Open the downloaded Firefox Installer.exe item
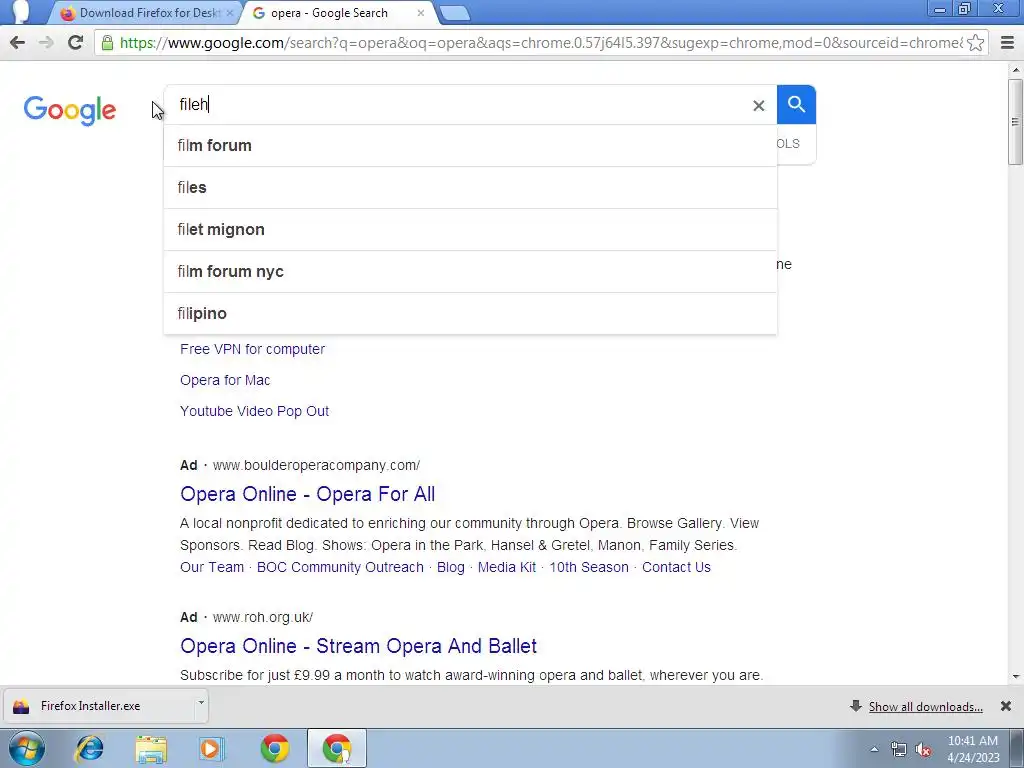1024x768 pixels. click(x=98, y=706)
